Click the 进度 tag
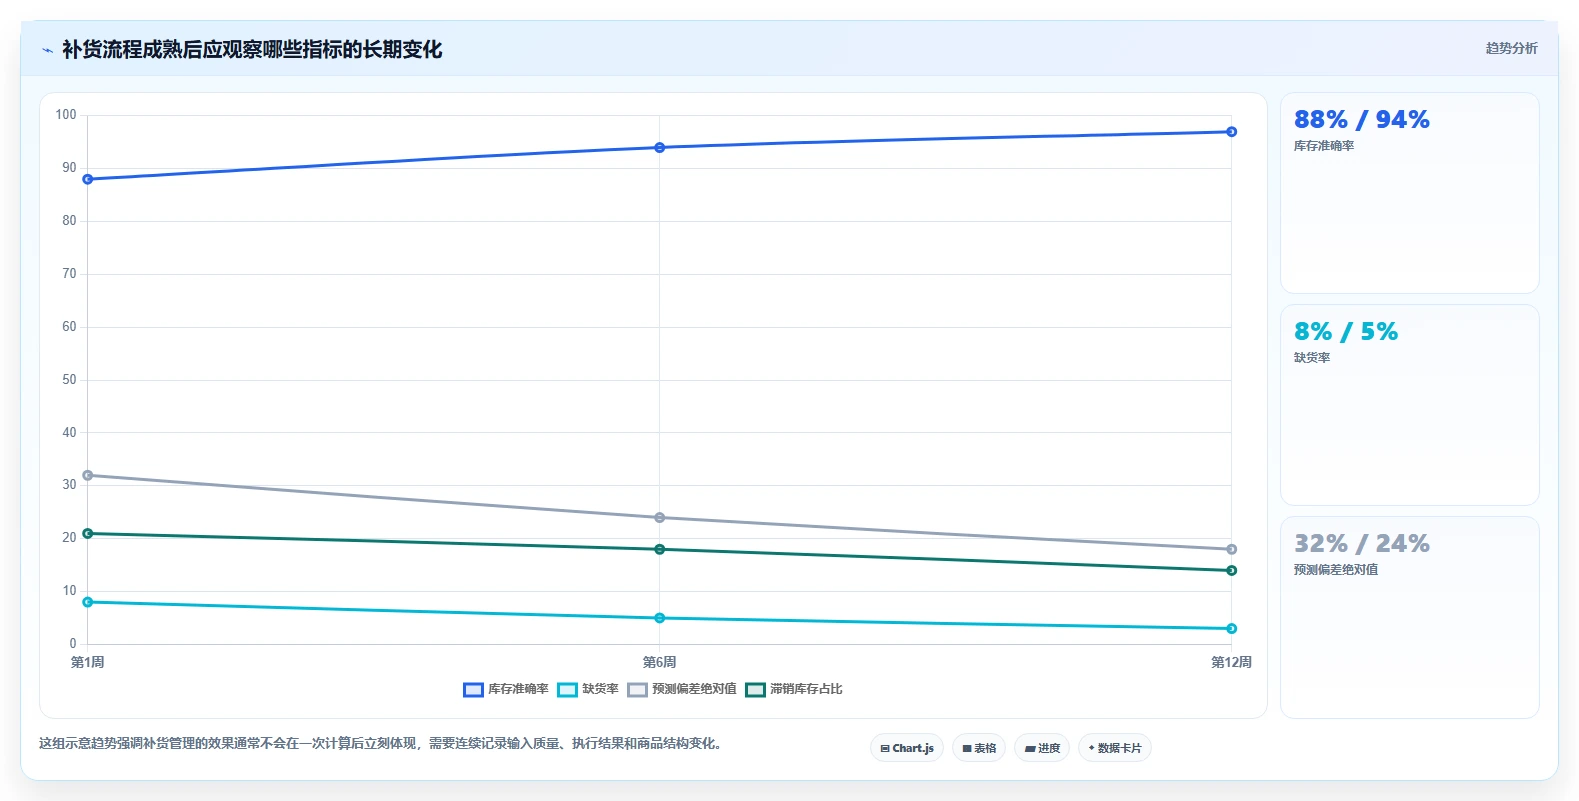 [x=1042, y=748]
